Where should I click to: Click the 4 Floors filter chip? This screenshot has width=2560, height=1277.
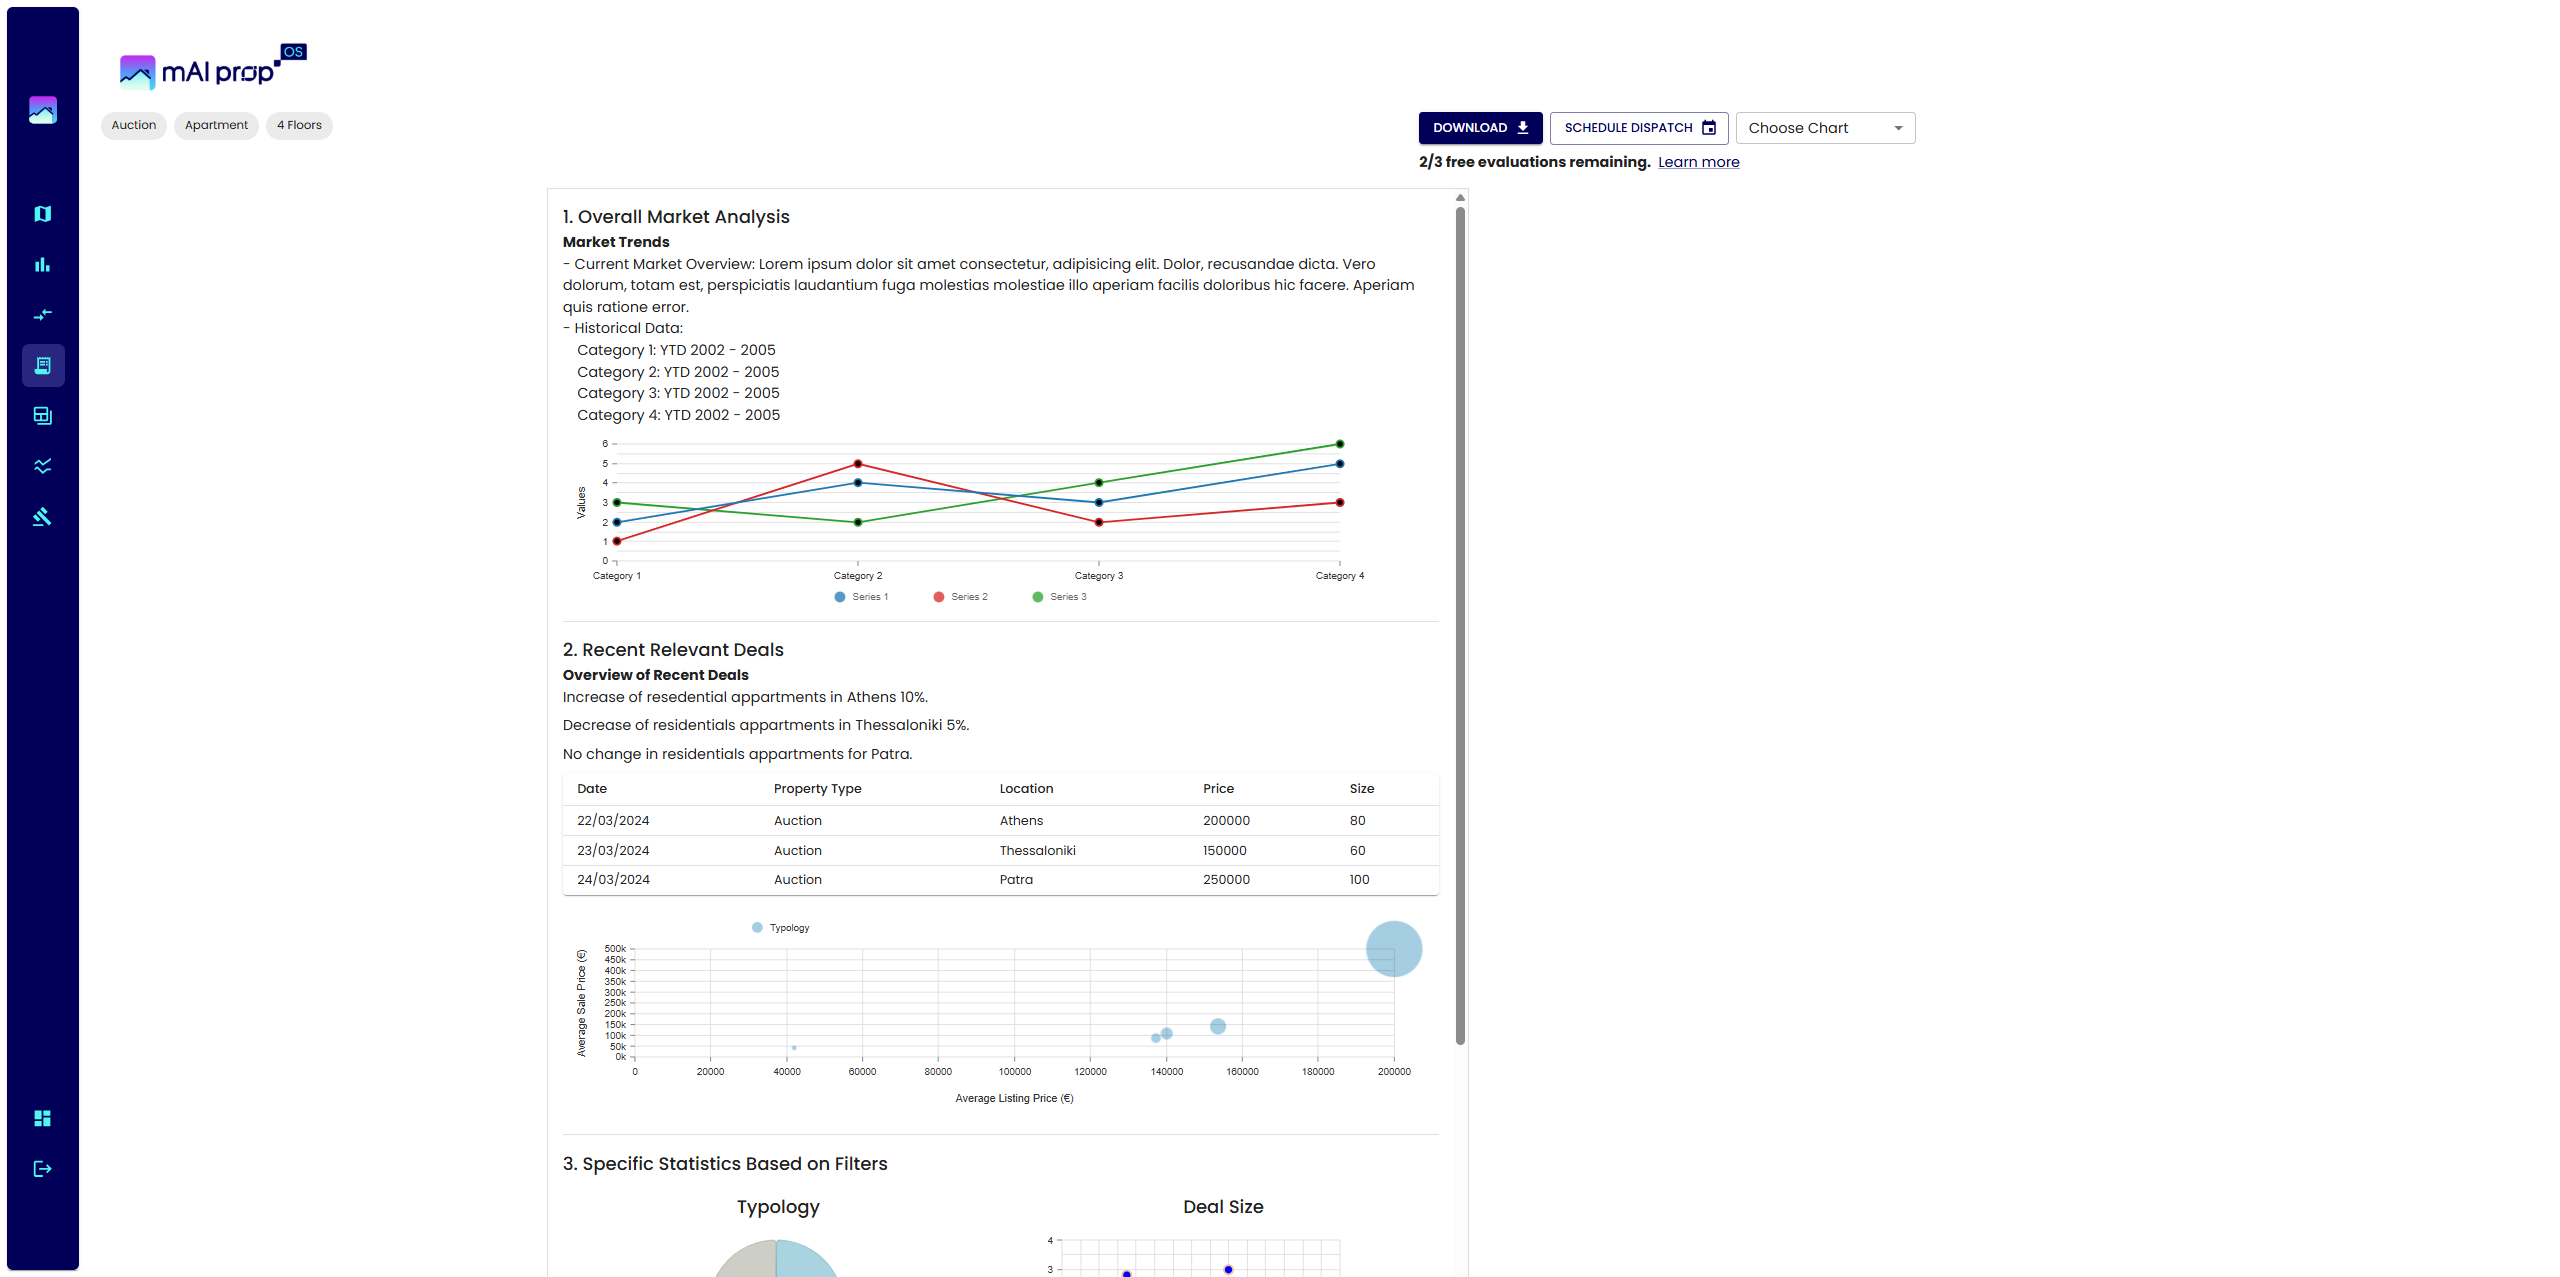coord(299,126)
